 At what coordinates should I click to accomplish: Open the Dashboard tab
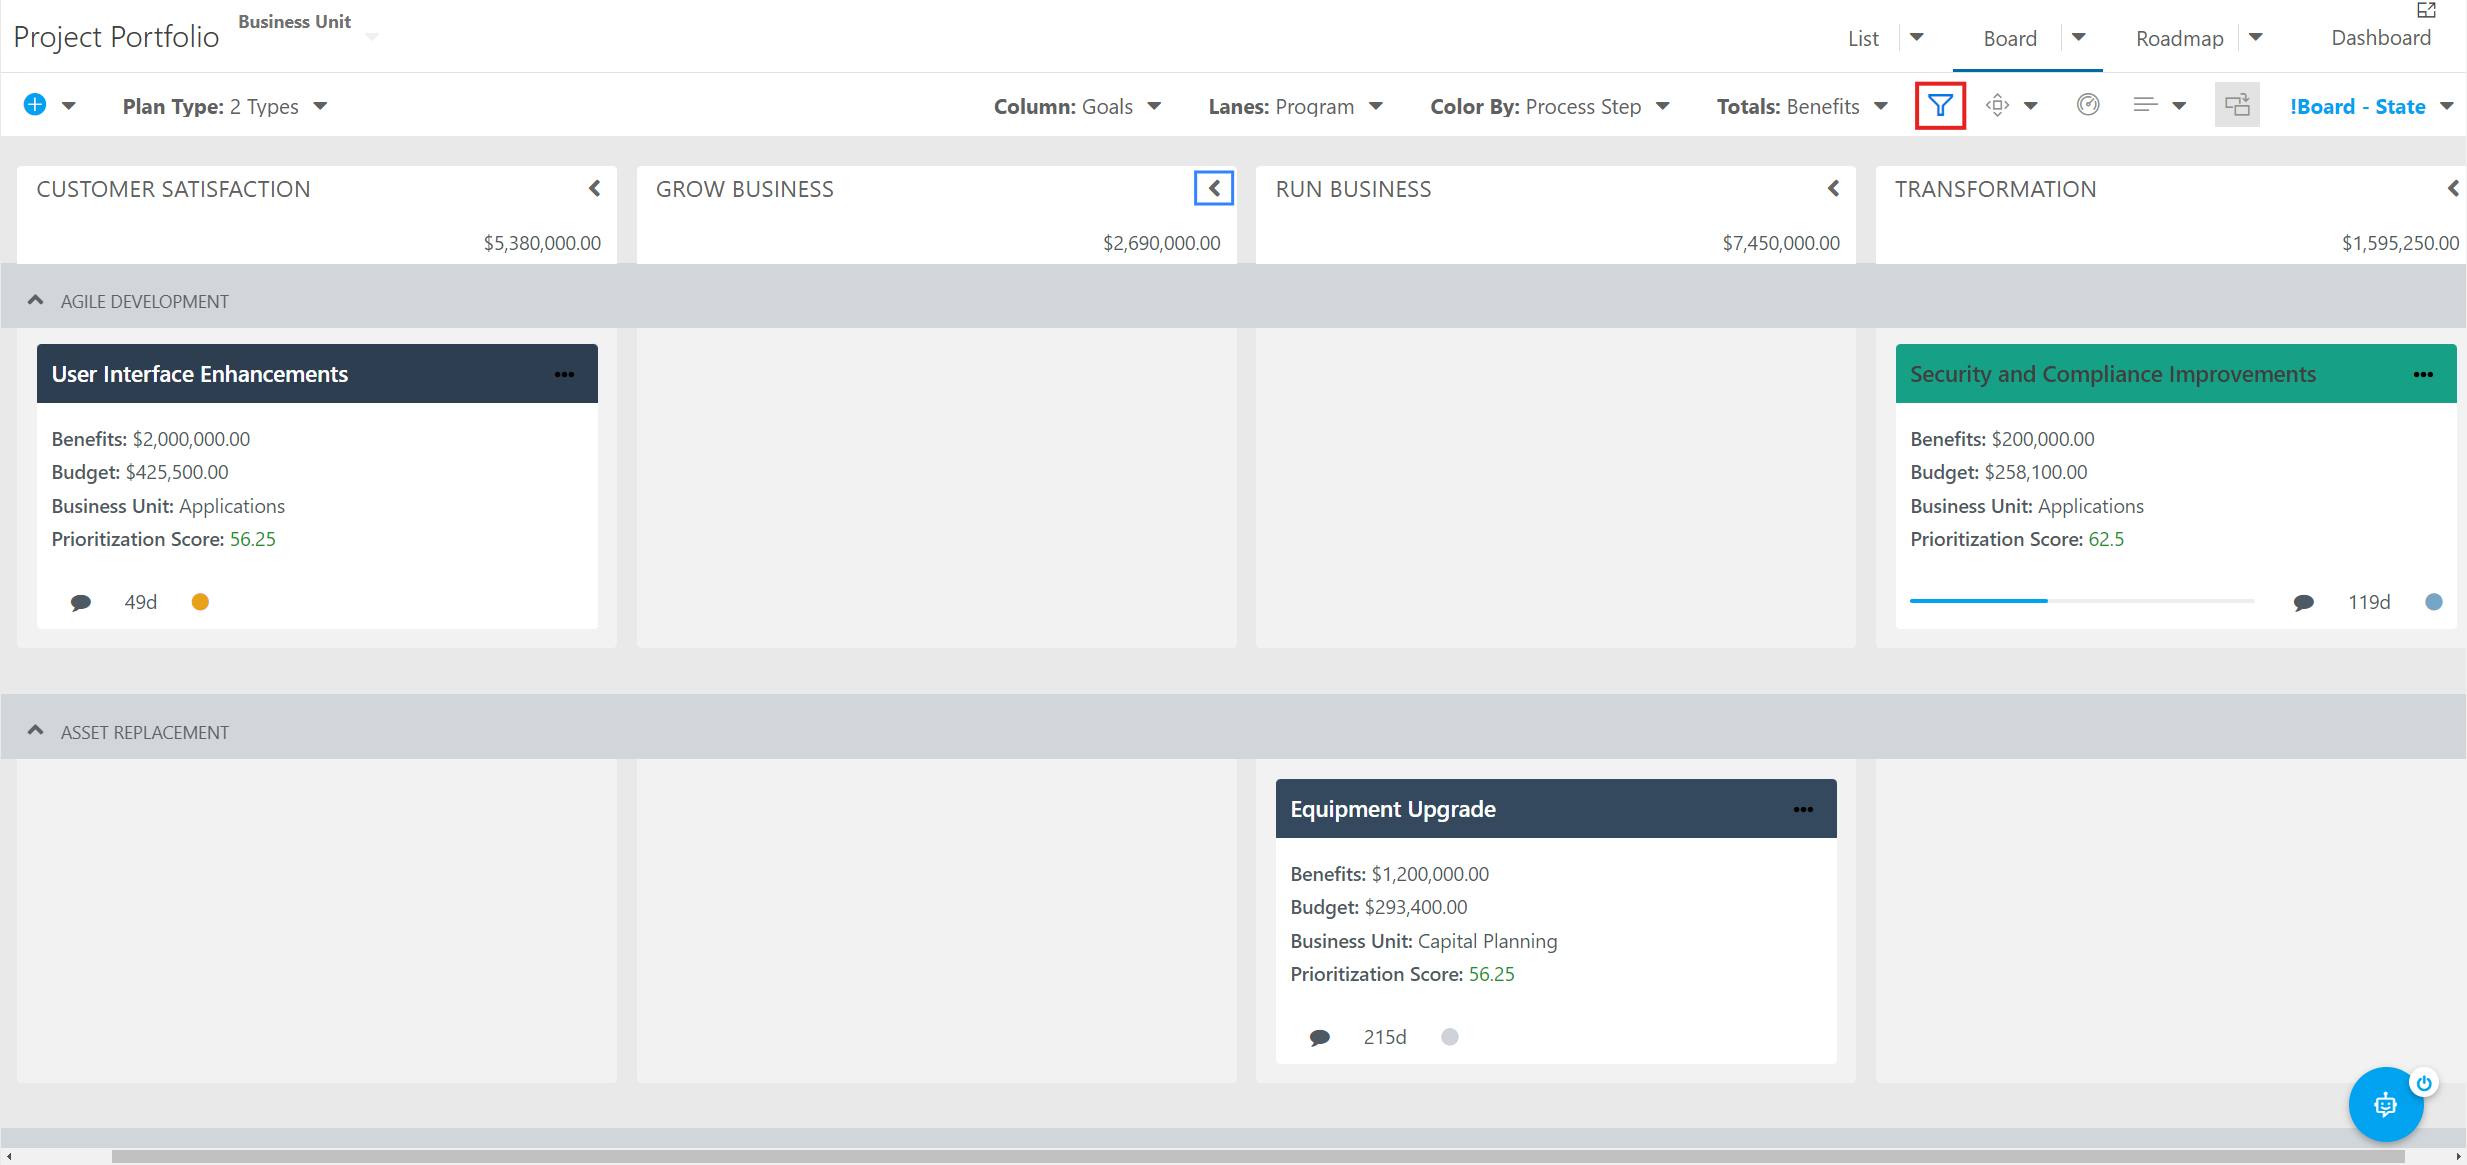point(2381,38)
